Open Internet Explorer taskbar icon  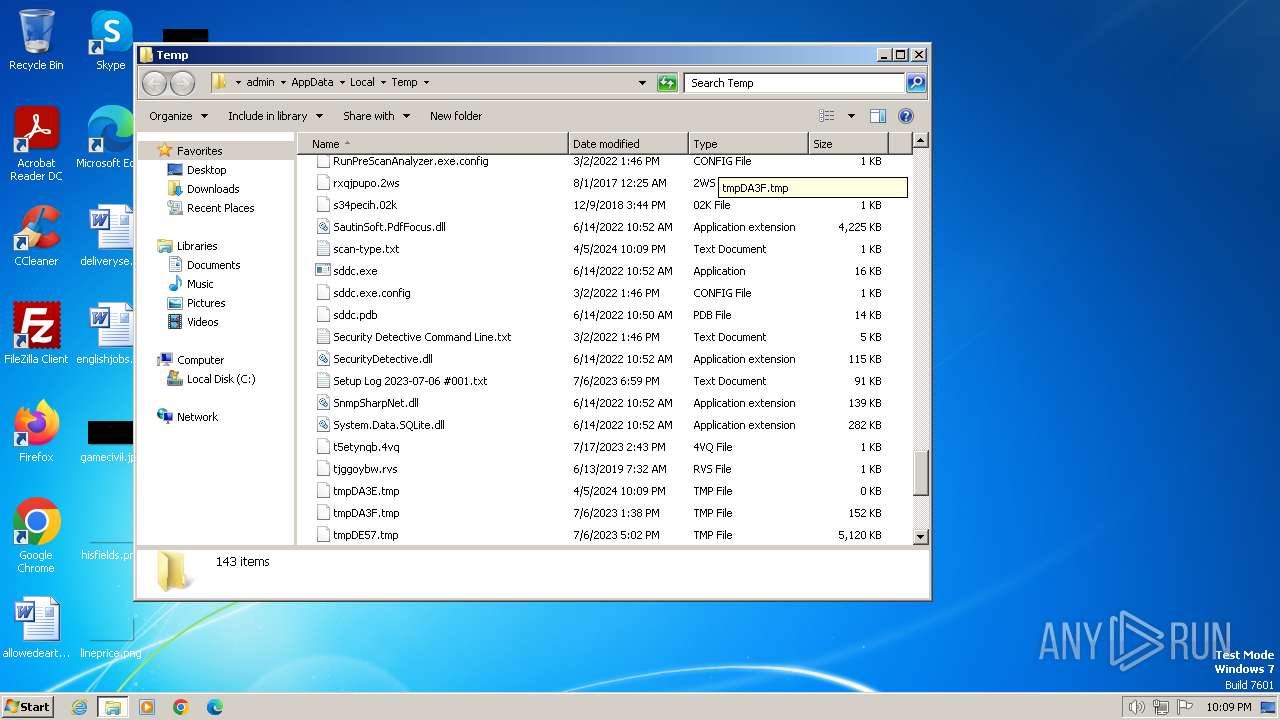[x=79, y=707]
